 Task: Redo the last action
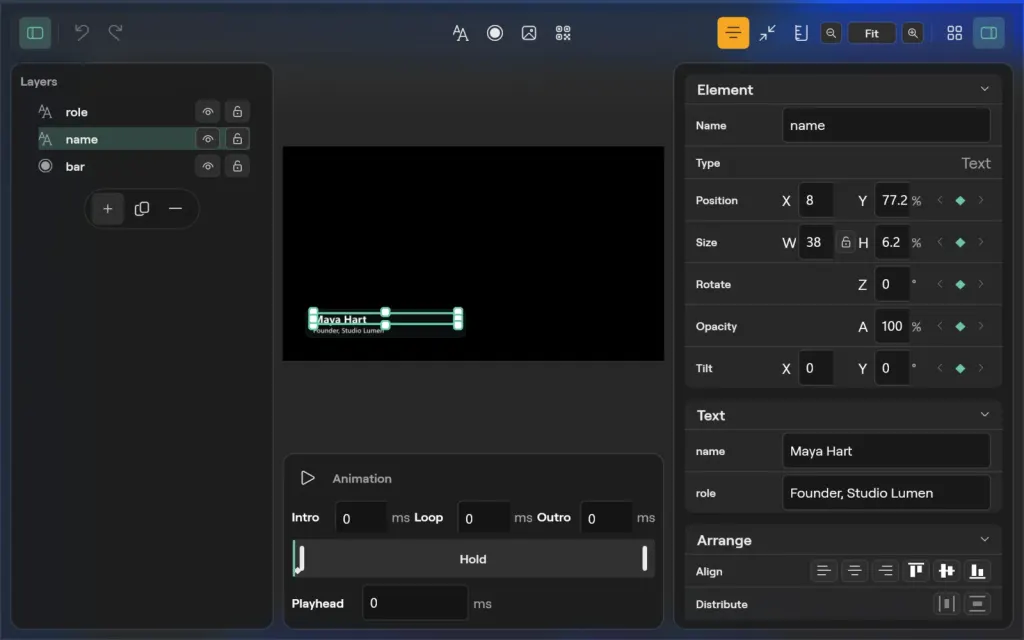click(115, 32)
